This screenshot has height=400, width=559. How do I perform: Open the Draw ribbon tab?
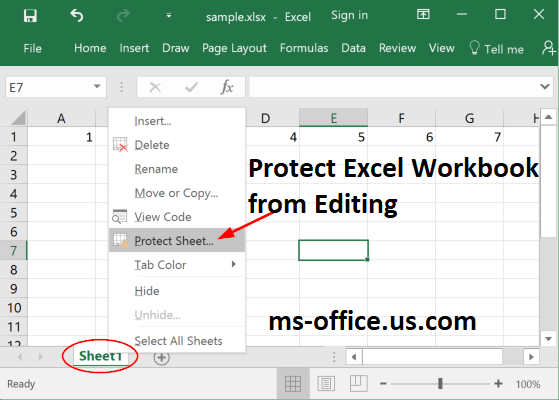pos(175,48)
